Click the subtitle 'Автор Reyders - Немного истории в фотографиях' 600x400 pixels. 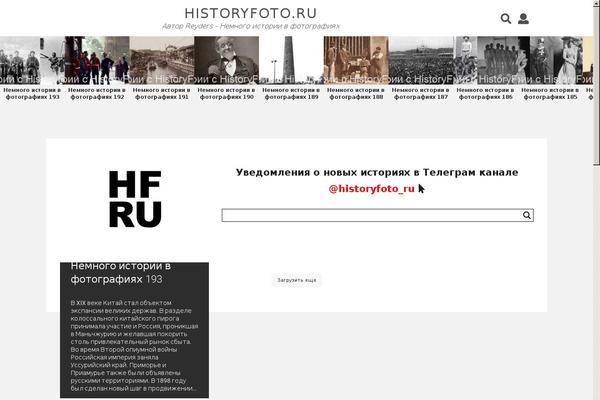pos(251,26)
